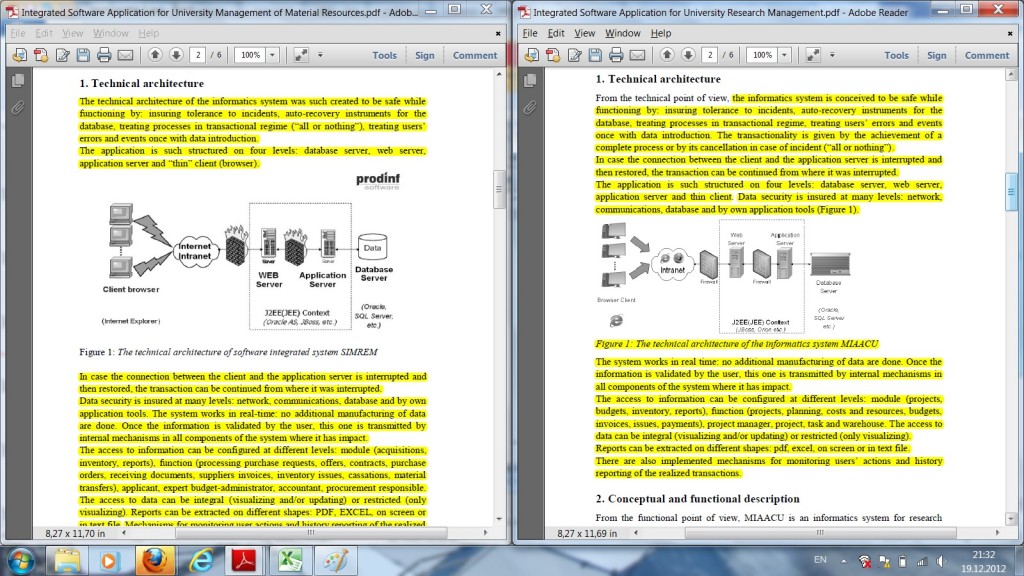Save the Research Management PDF with floppy icon
Screen dimensions: 1024x576
tap(595, 56)
